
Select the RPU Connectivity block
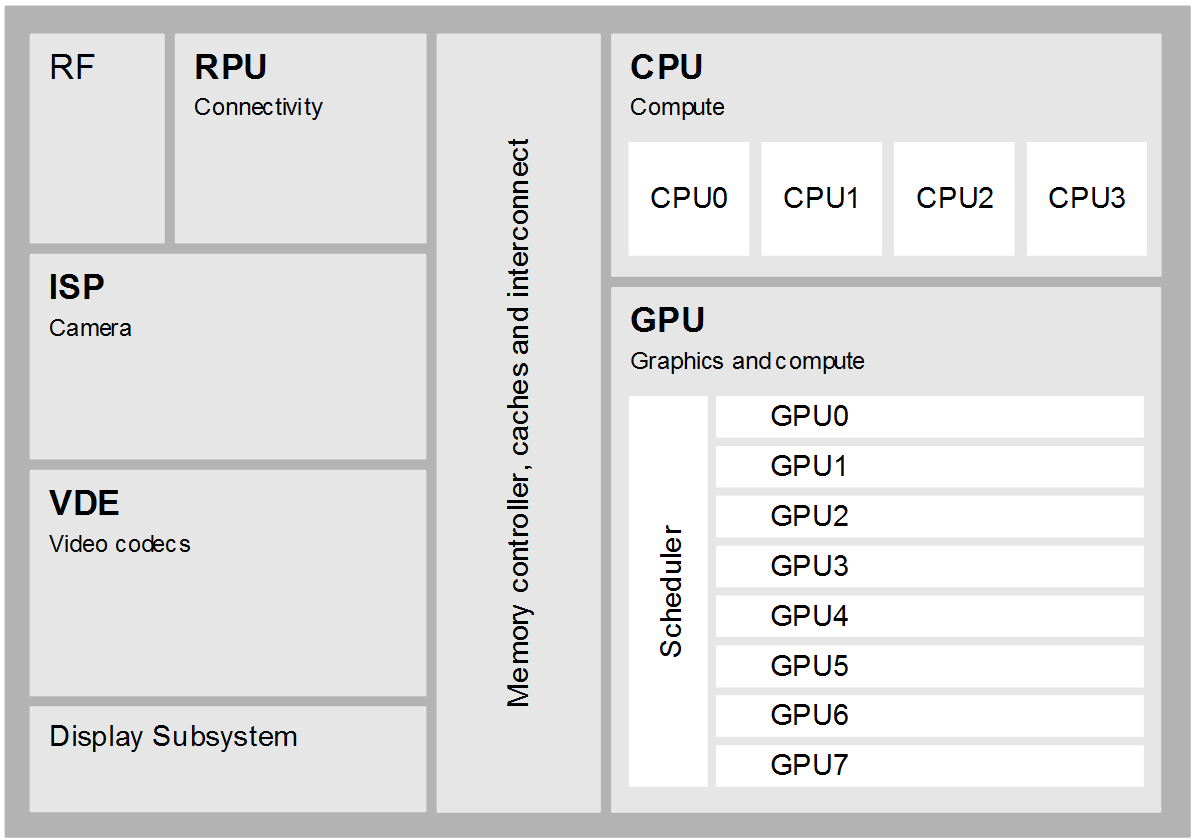300,138
